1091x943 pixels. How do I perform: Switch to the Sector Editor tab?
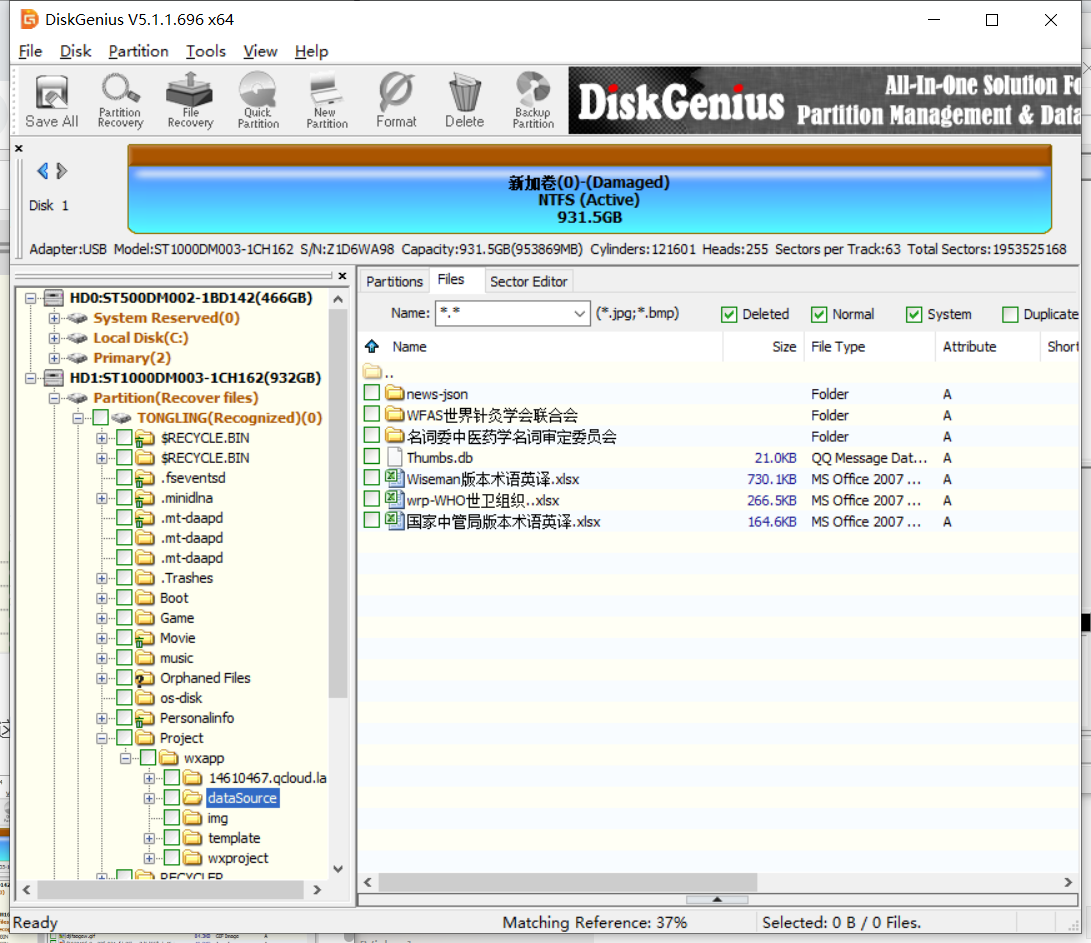528,281
